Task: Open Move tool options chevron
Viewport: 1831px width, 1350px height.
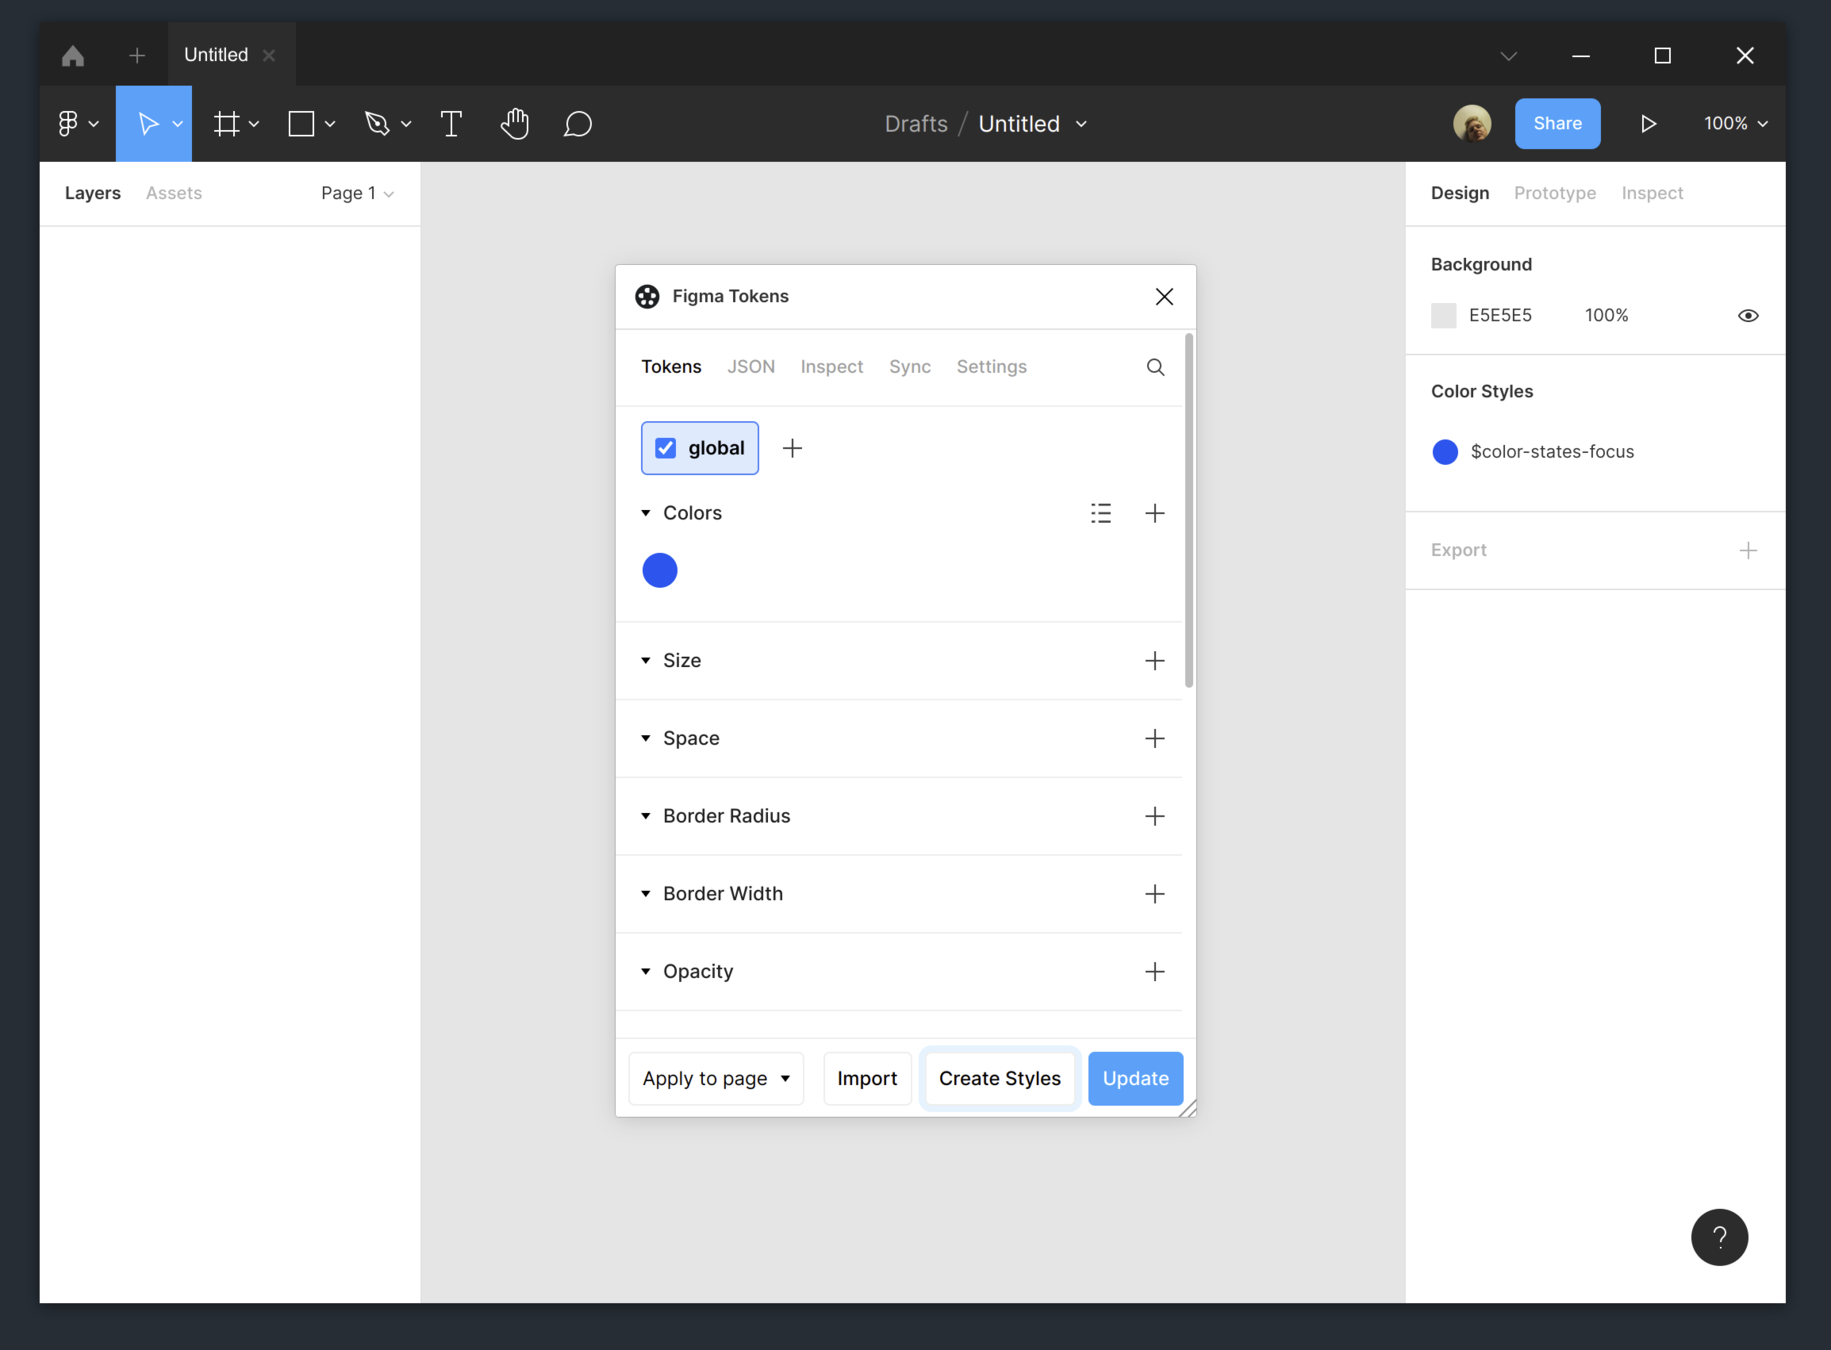Action: (x=177, y=124)
